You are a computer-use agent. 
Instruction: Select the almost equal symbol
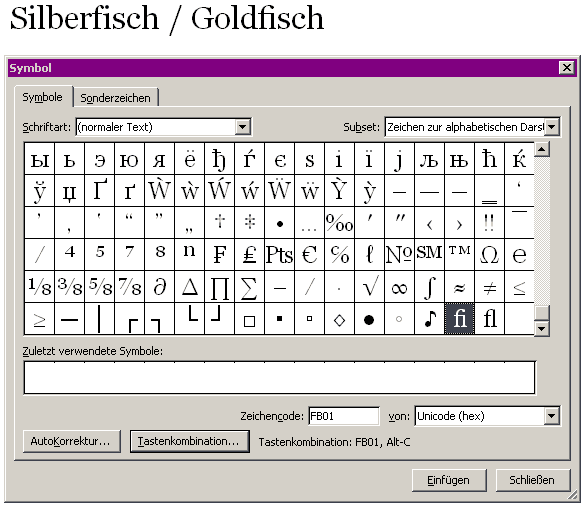click(460, 287)
